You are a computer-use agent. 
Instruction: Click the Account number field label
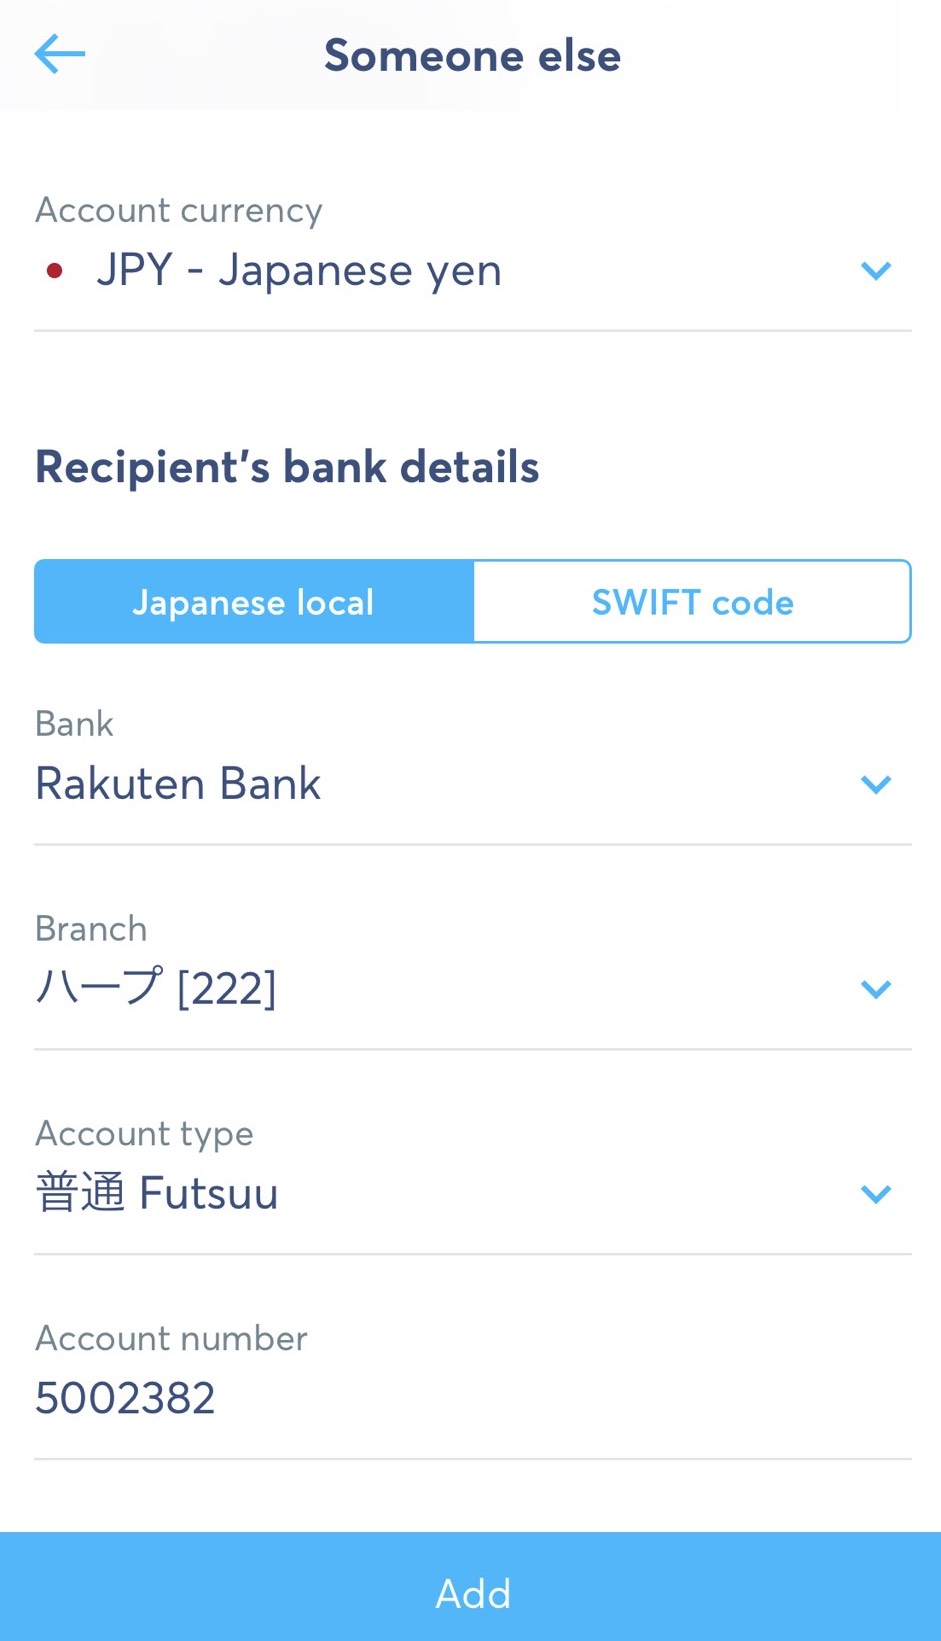(171, 1339)
